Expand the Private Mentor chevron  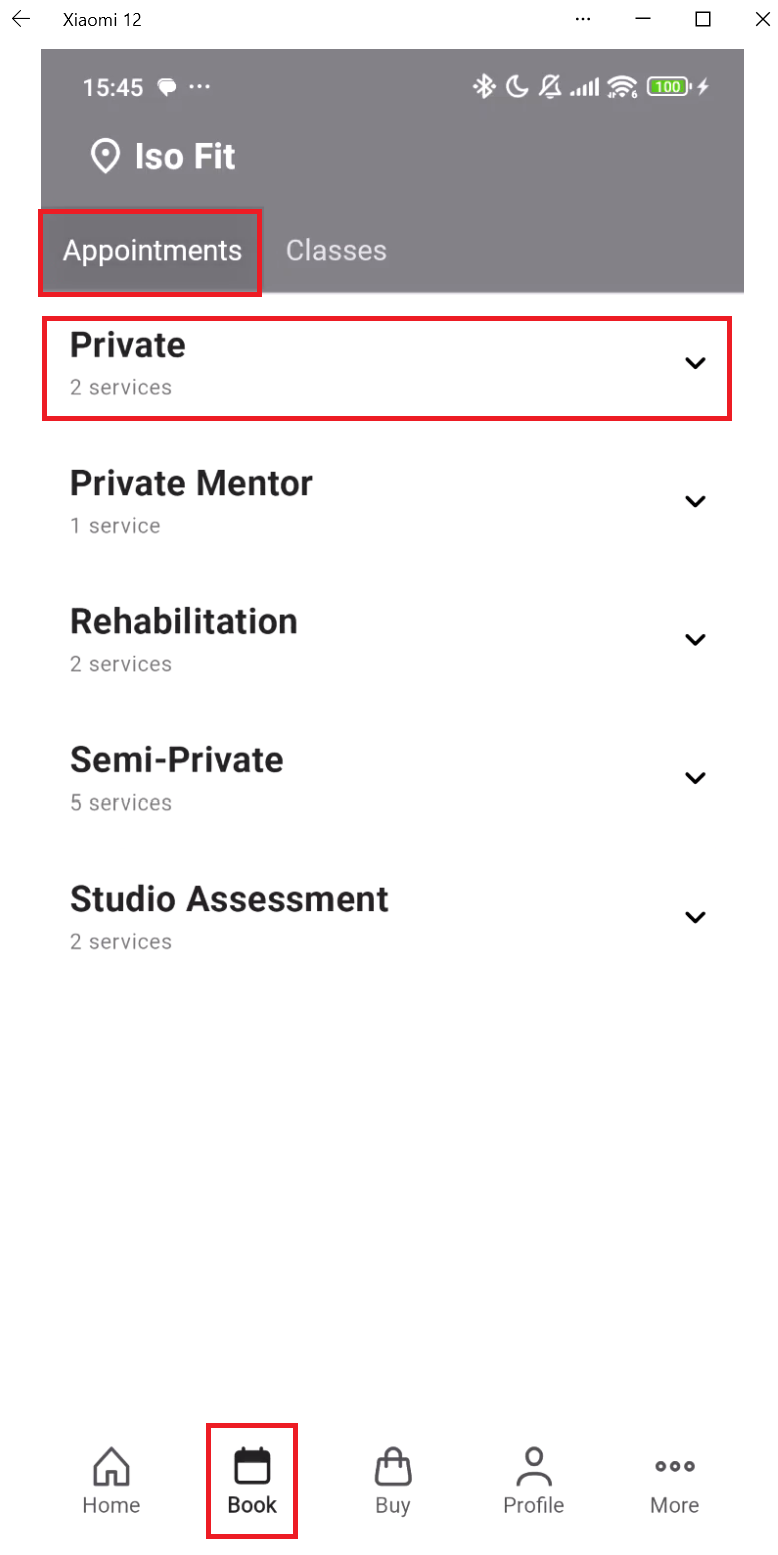tap(695, 501)
